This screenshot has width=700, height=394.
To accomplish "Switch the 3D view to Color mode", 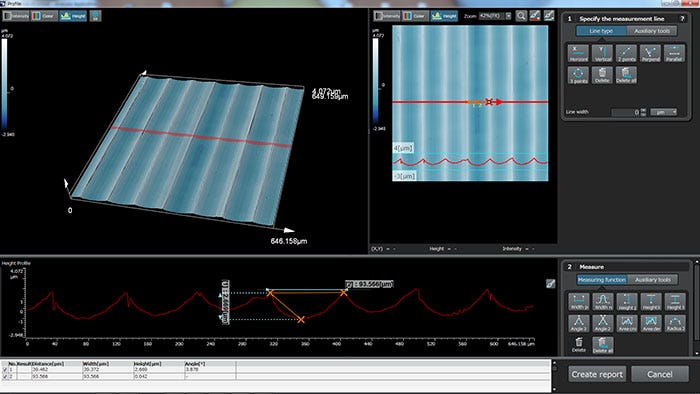I will point(44,16).
